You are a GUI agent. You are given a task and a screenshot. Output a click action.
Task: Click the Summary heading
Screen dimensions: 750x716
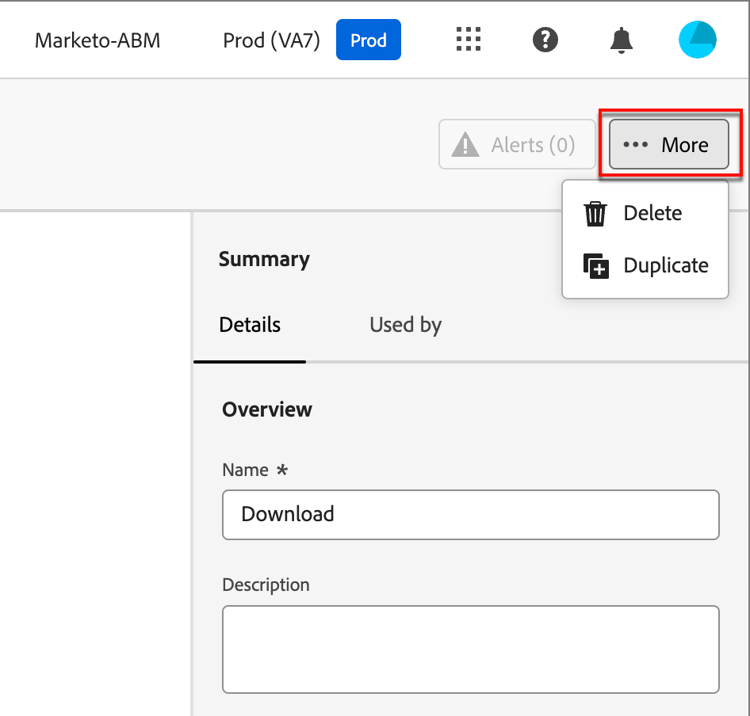[x=264, y=259]
